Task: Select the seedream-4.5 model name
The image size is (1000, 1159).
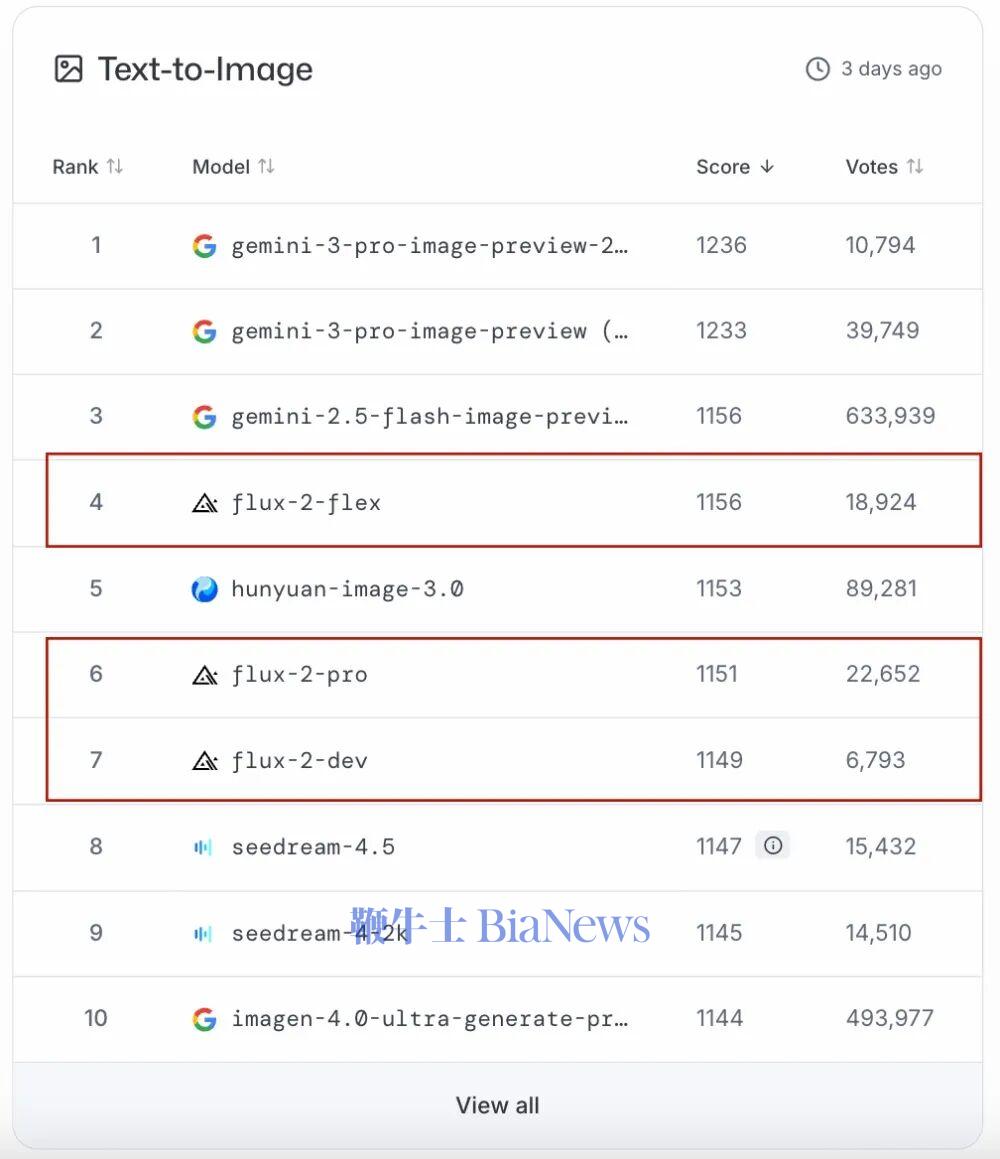Action: 313,847
